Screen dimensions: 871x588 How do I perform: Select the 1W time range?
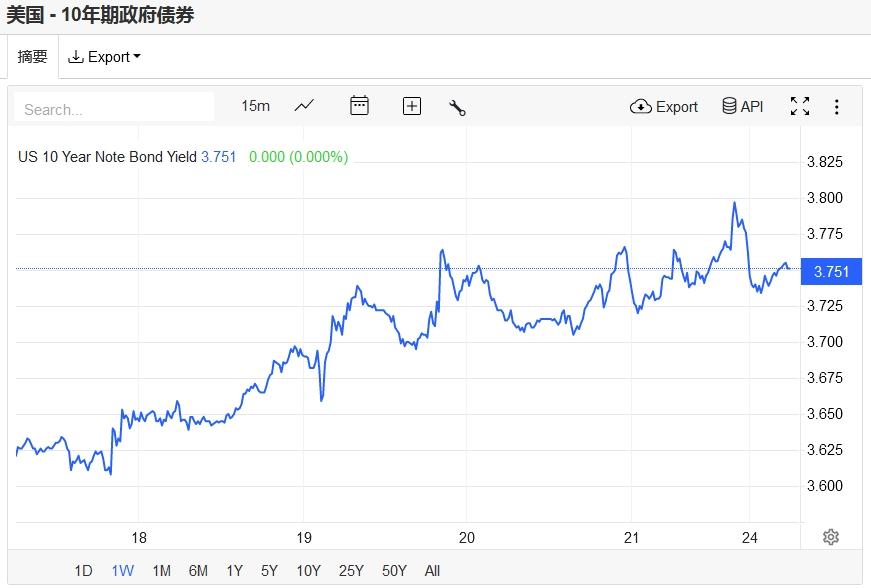[x=123, y=571]
